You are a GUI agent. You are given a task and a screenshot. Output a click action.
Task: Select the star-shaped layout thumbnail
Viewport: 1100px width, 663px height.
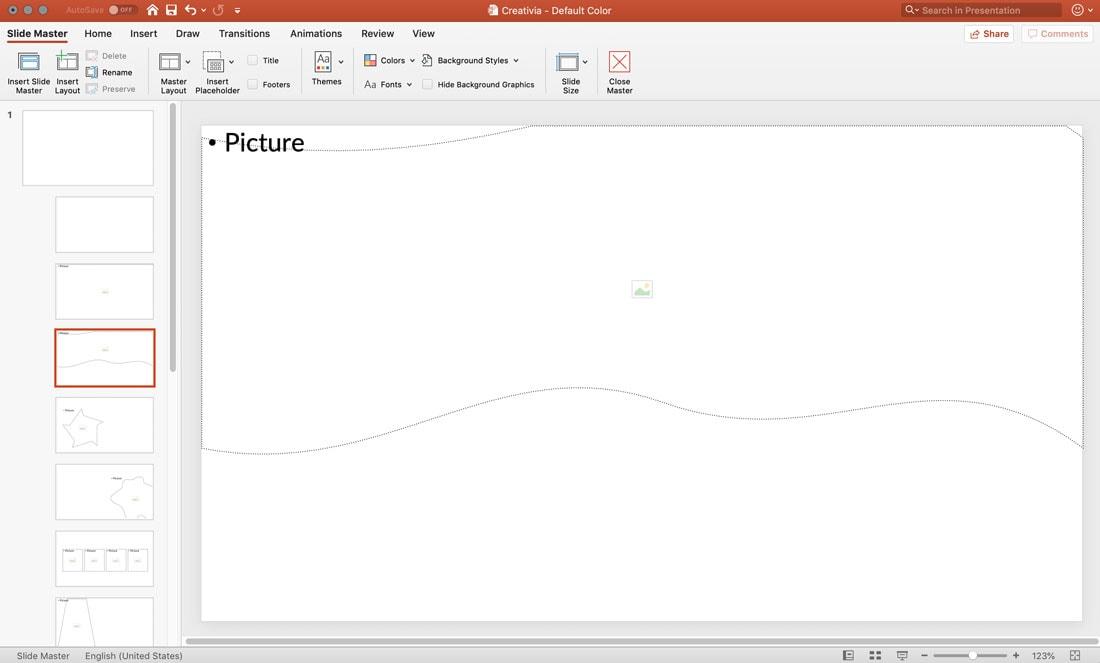click(104, 424)
